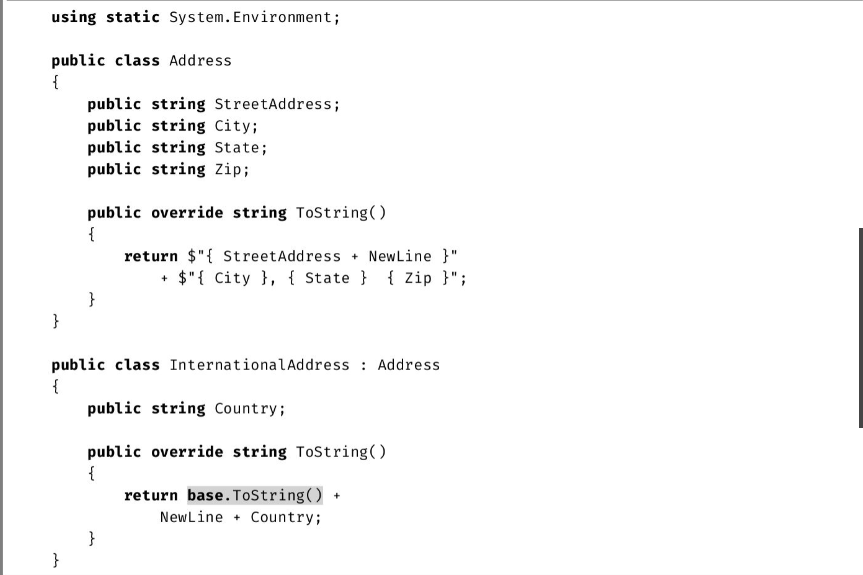The width and height of the screenshot is (863, 575).
Task: Click the { State } interpolation placeholder
Action: pos(327,278)
